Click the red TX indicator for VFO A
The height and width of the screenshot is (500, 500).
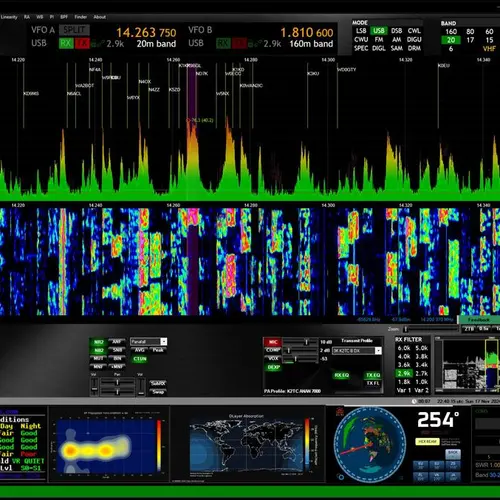[x=82, y=43]
